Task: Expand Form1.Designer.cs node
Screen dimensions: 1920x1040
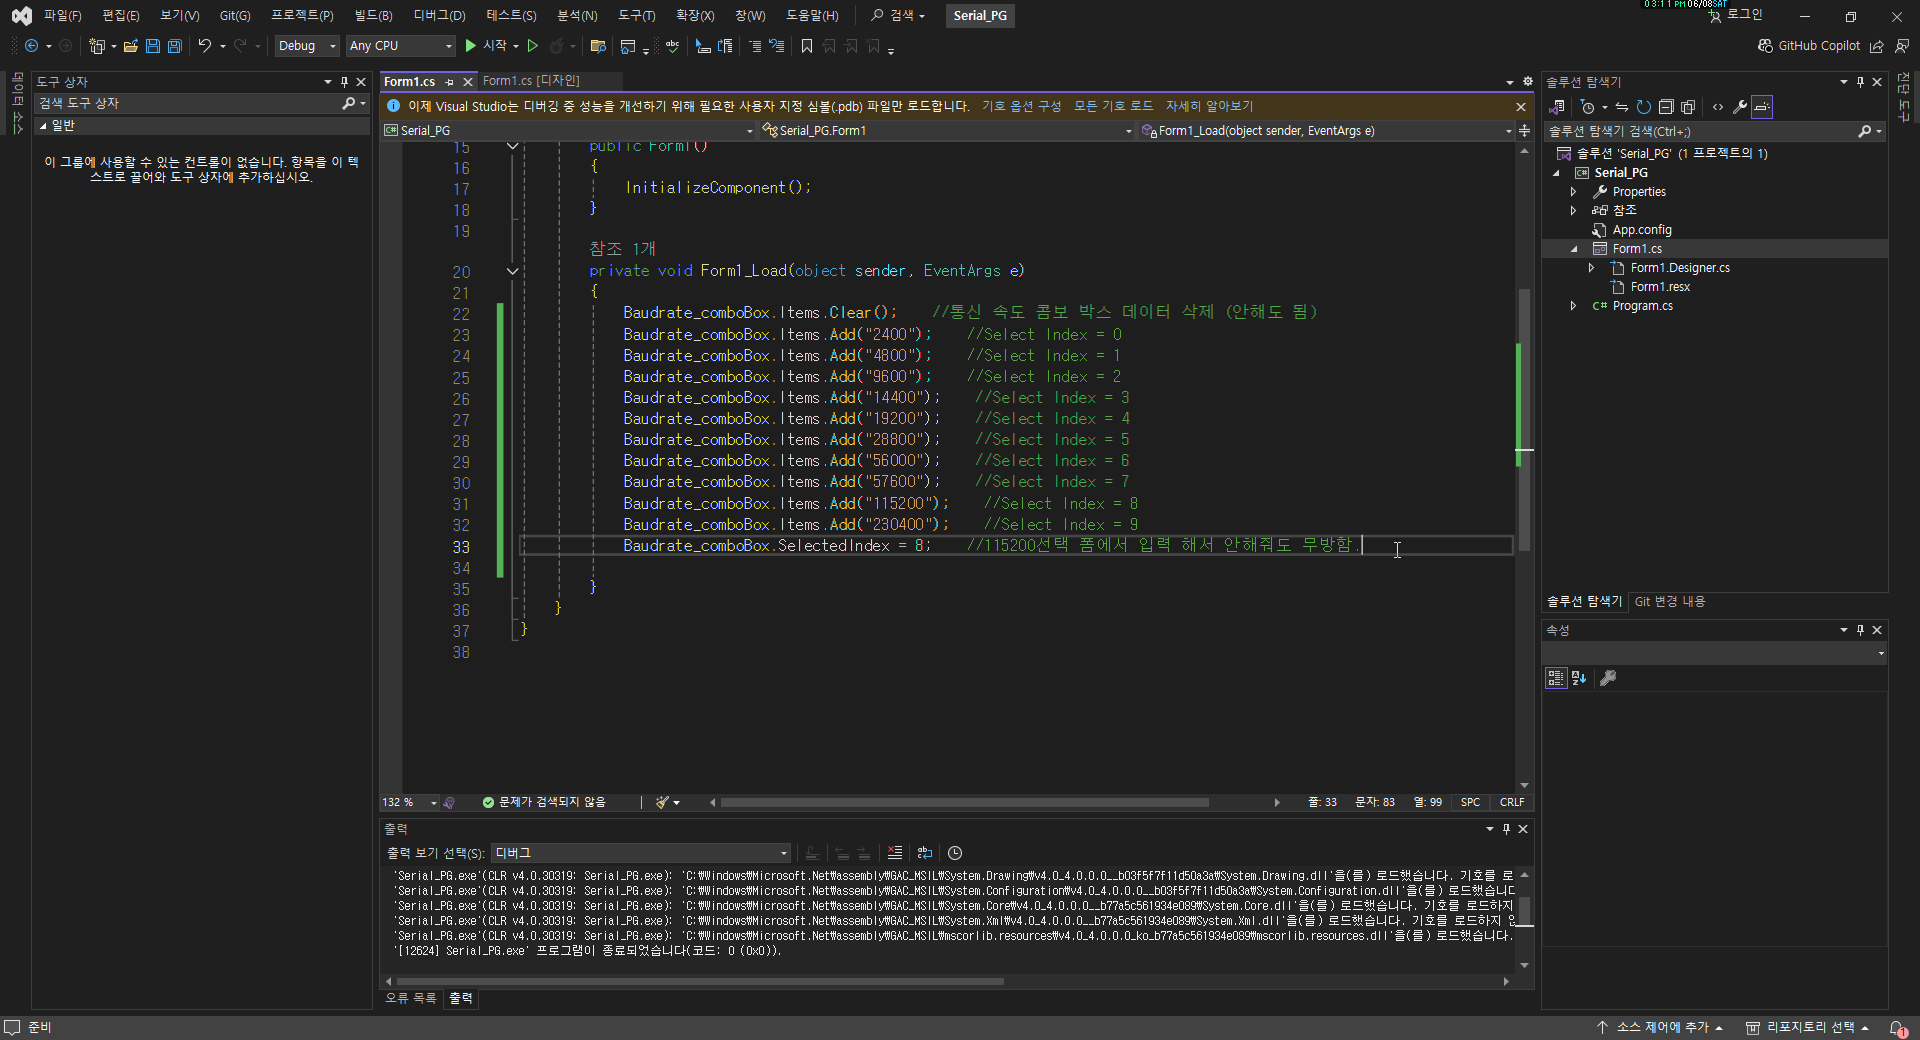Action: (1591, 268)
